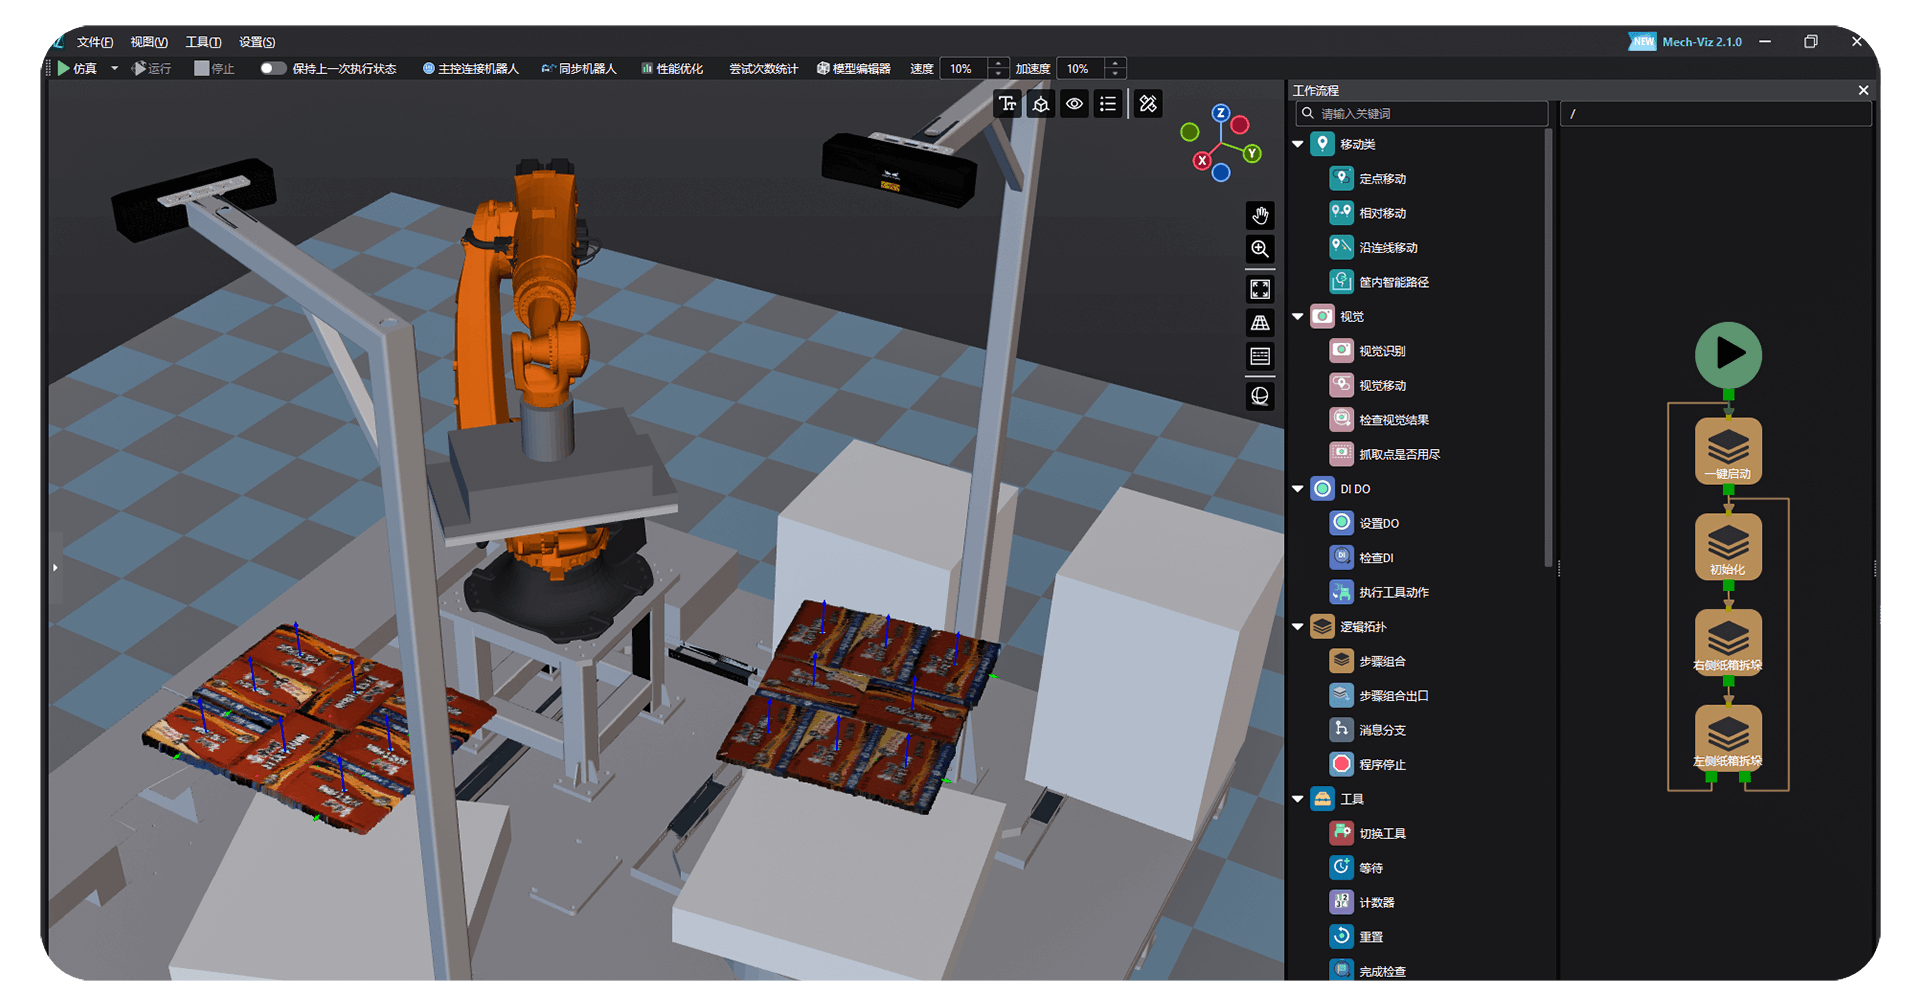
Task: Open the 设置(S) menu
Action: tap(257, 42)
